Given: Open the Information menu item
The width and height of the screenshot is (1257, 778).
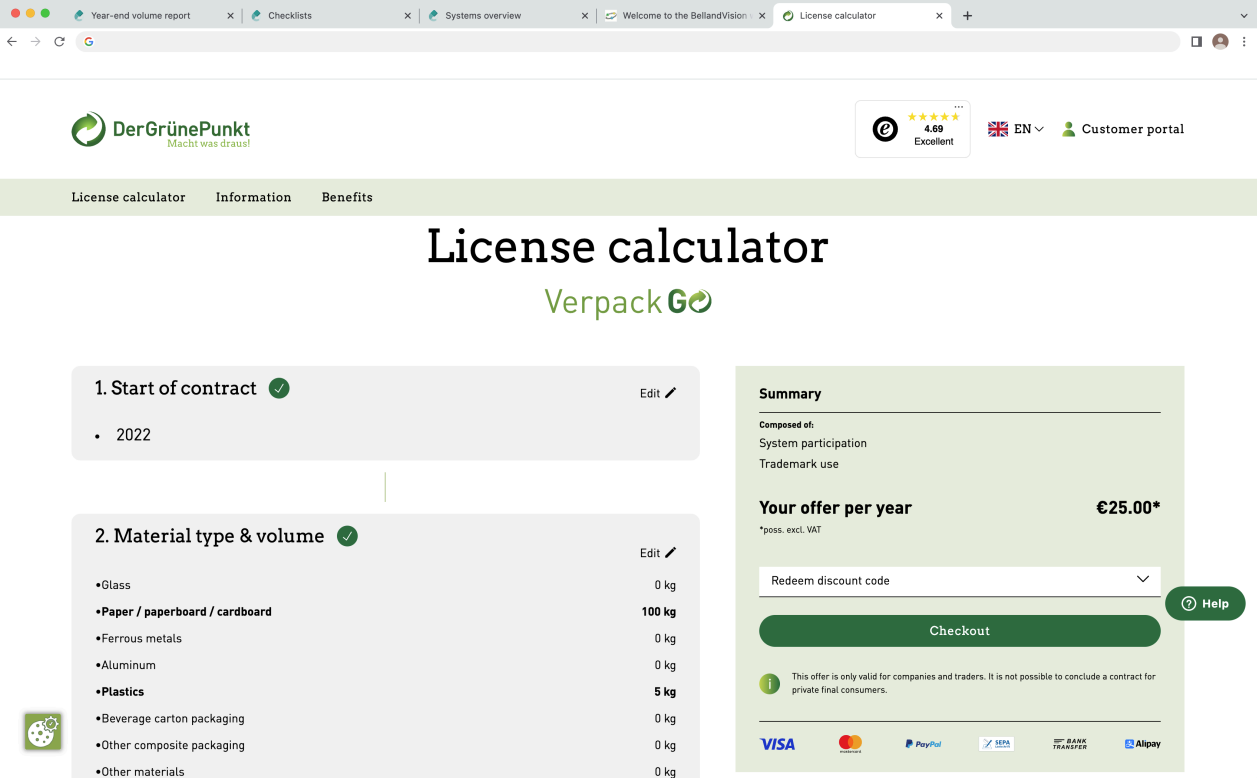Looking at the screenshot, I should pos(253,197).
